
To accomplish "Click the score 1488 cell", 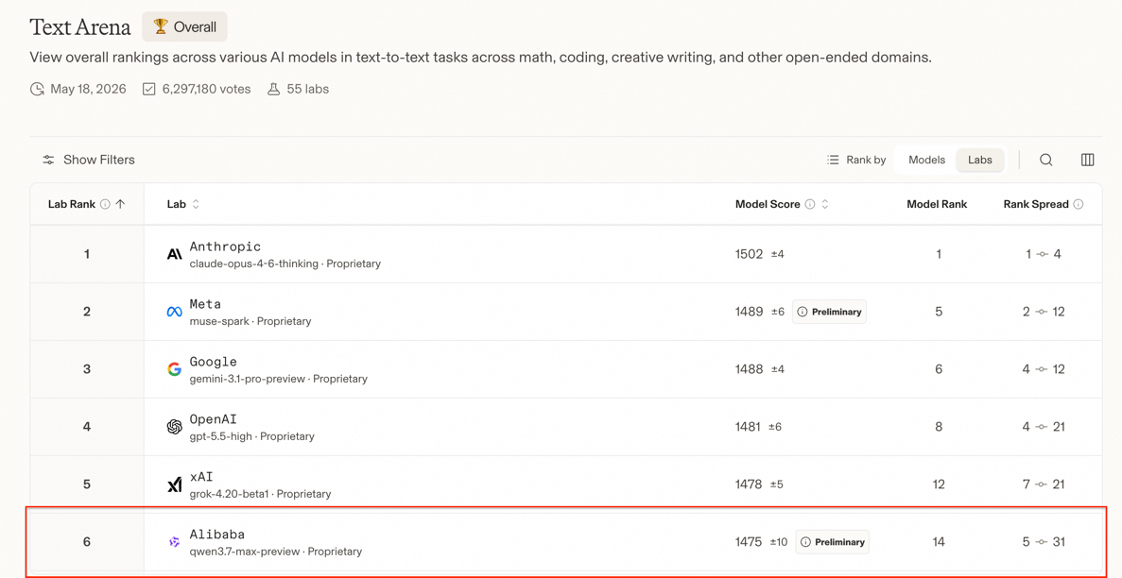I will 749,369.
